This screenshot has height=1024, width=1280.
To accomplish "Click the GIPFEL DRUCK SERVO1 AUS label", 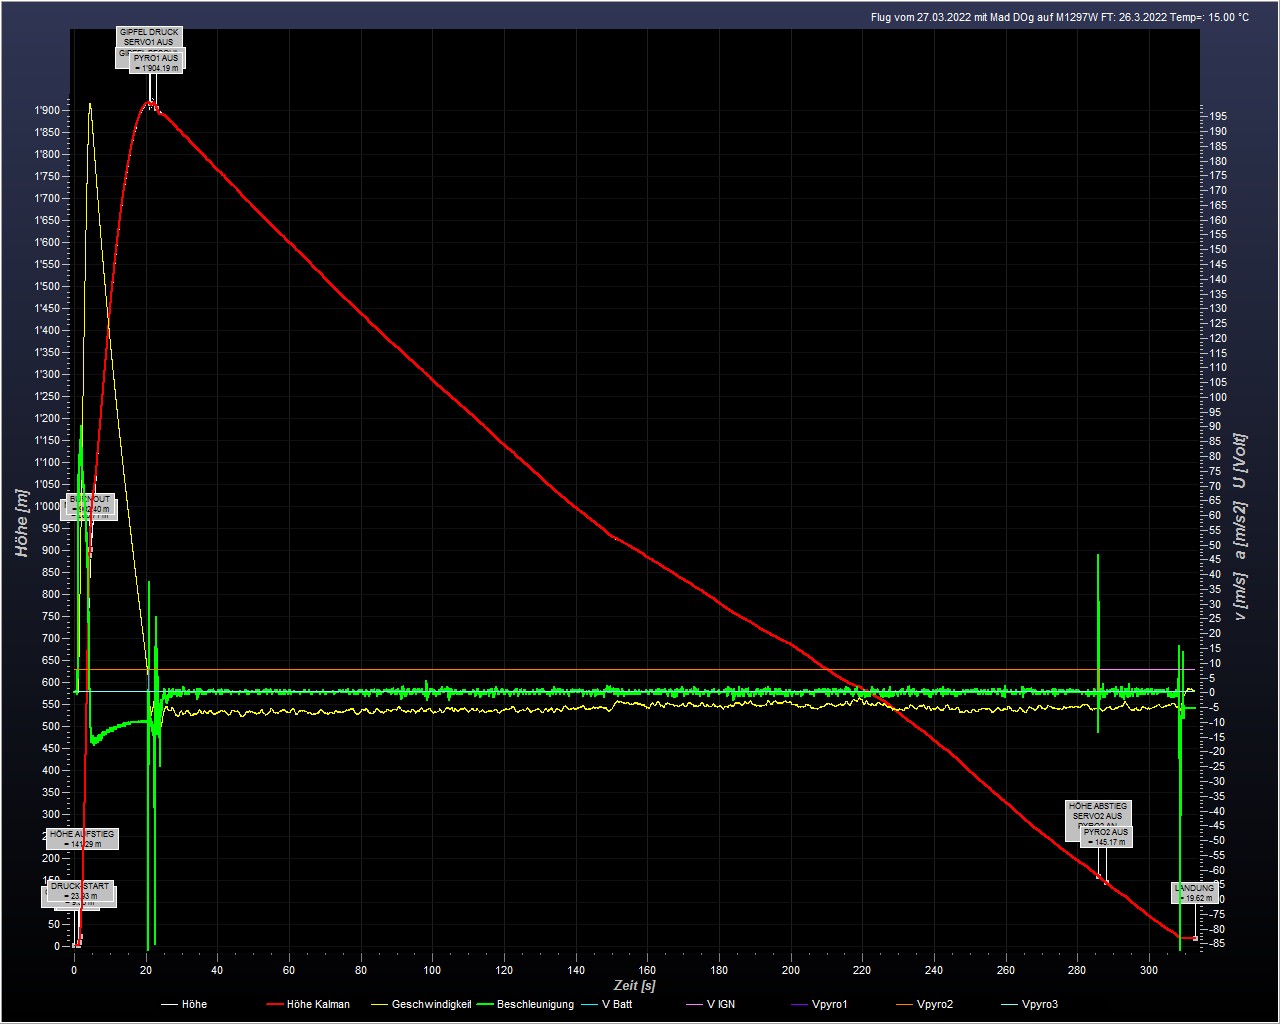I will (x=149, y=36).
